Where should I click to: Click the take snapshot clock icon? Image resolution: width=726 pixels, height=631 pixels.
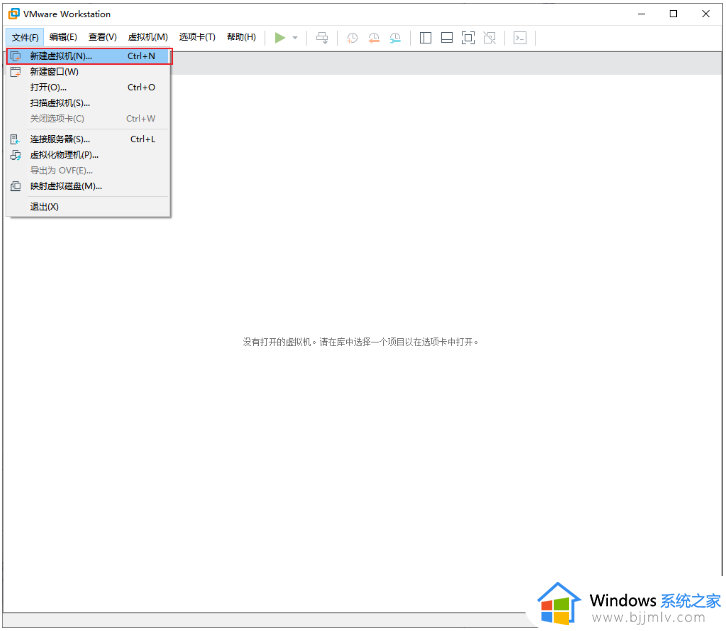click(352, 37)
